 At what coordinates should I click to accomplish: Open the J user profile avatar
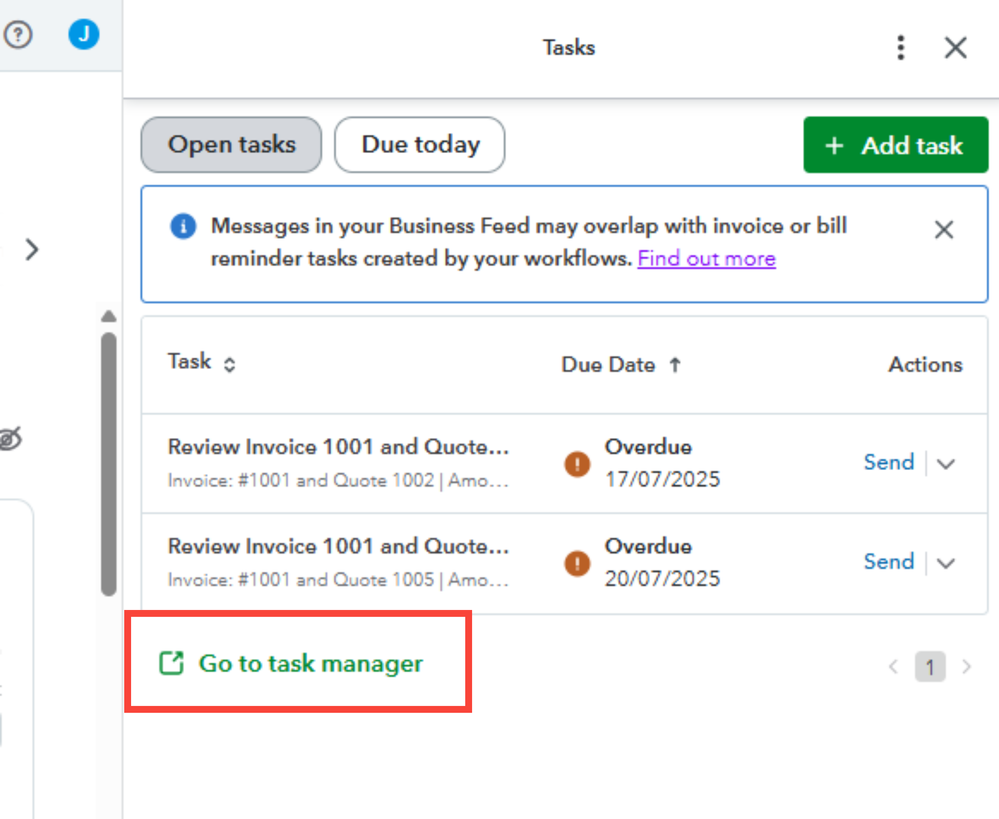84,35
